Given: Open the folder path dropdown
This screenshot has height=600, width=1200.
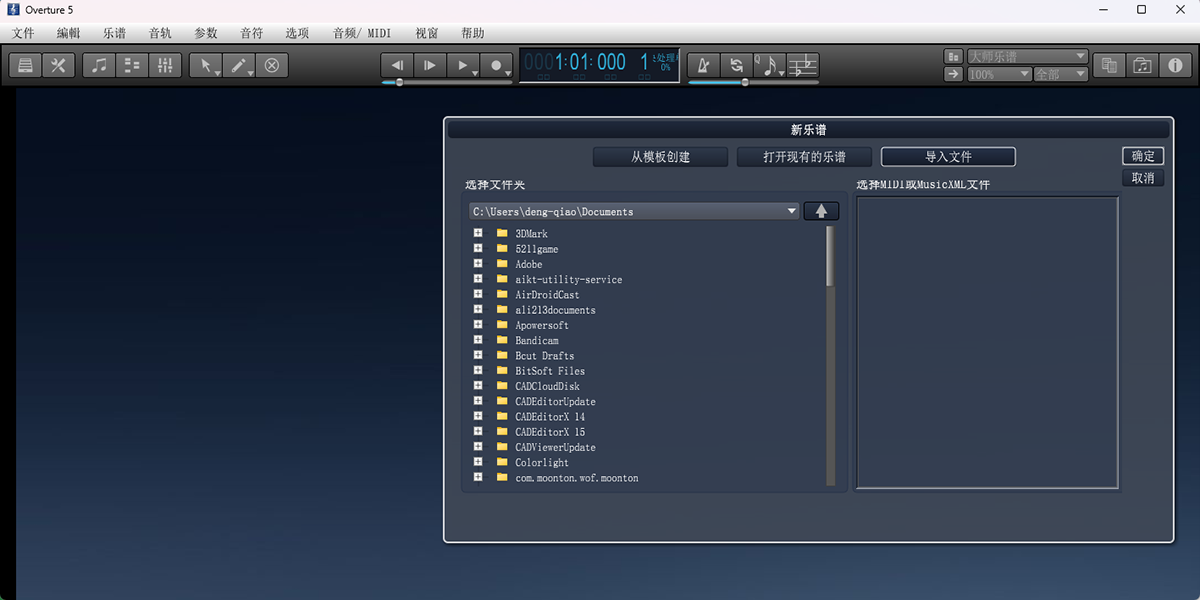Looking at the screenshot, I should [792, 211].
